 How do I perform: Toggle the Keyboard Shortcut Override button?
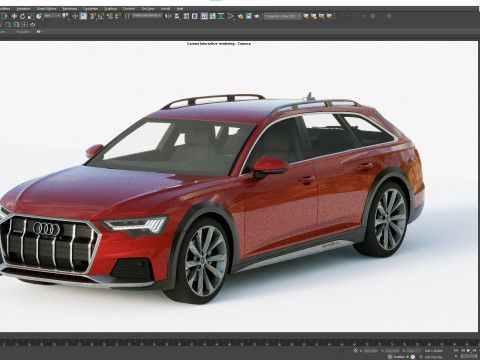tap(83, 16)
